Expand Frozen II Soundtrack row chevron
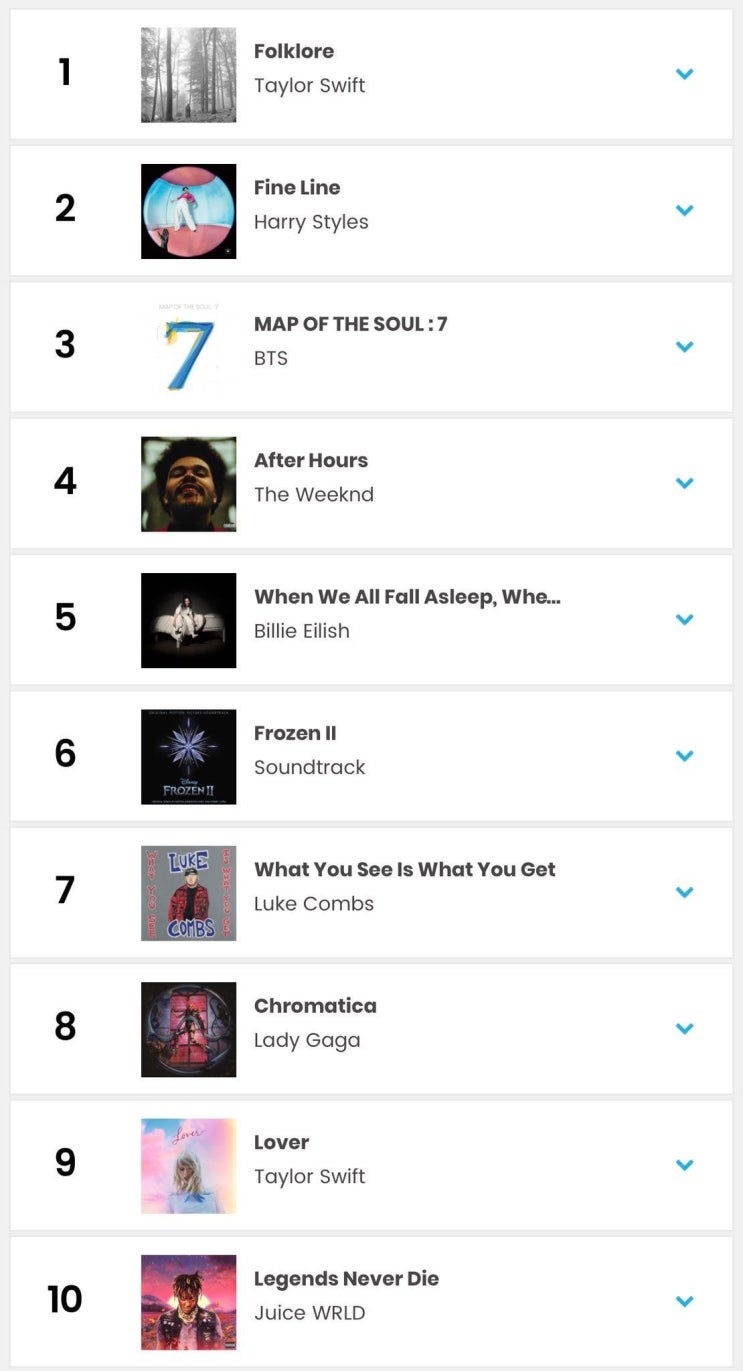The height and width of the screenshot is (1371, 743). [685, 756]
